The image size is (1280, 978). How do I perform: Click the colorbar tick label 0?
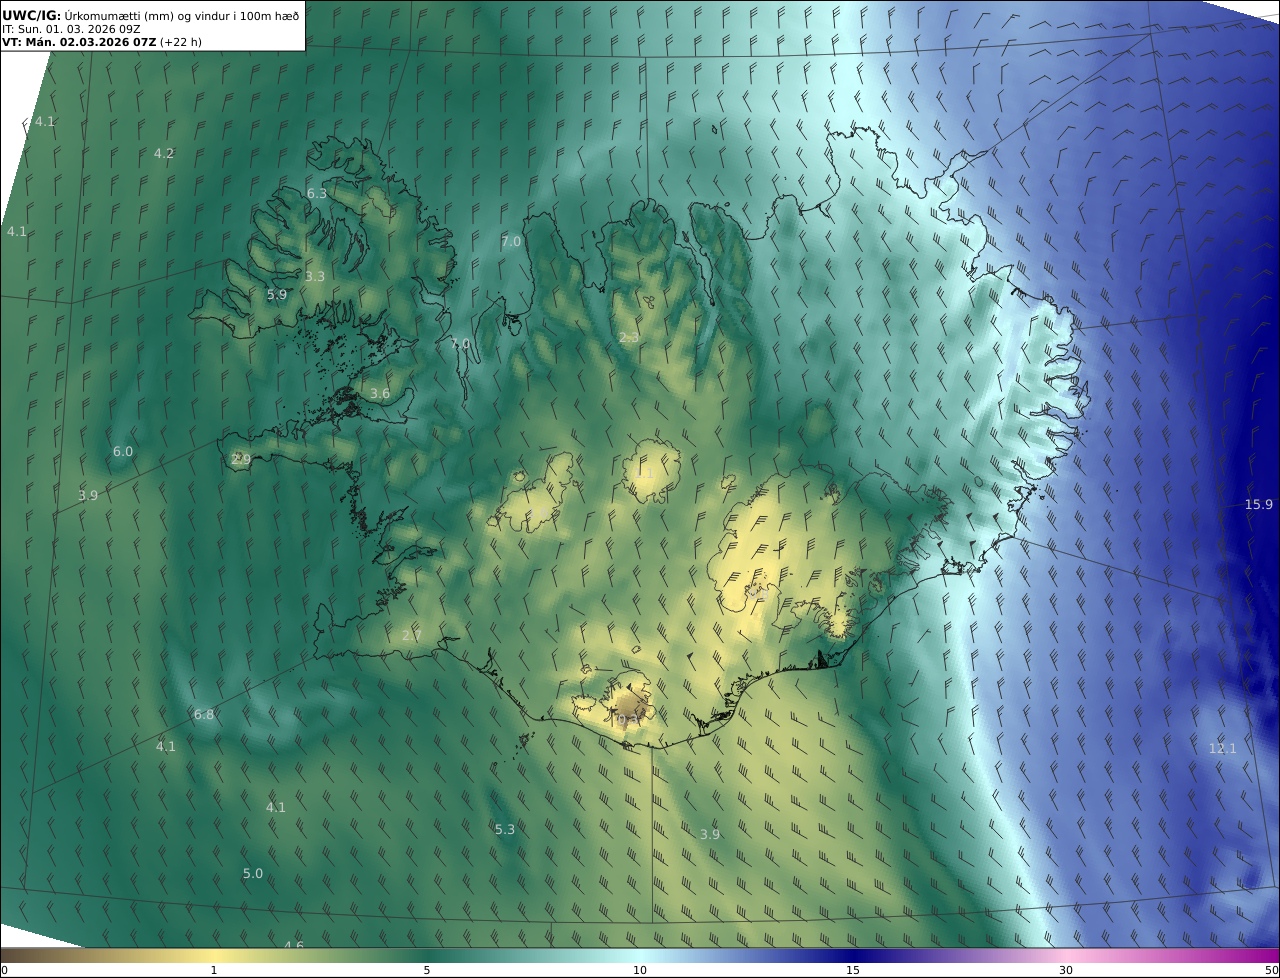pos(4,970)
